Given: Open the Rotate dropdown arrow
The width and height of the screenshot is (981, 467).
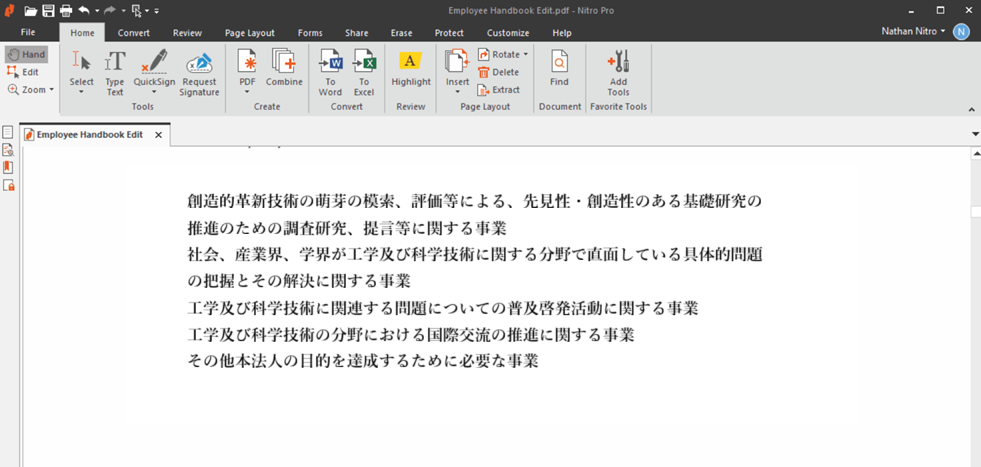Looking at the screenshot, I should [526, 55].
